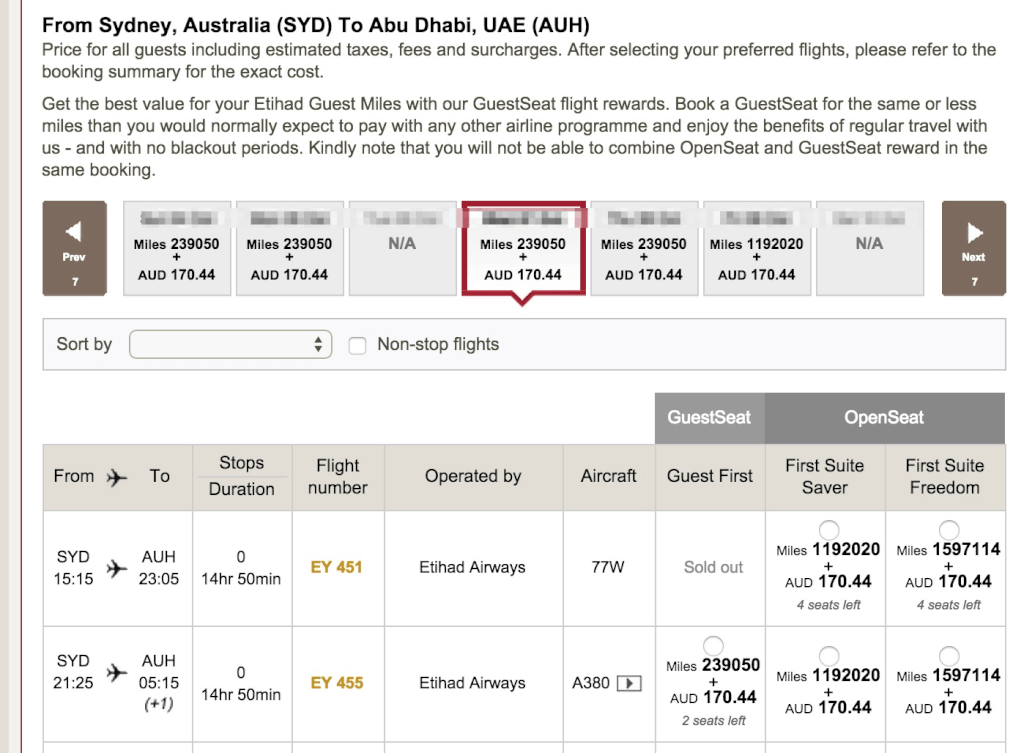Click plane icon in EY 455 row
1024x753 pixels.
coord(117,672)
